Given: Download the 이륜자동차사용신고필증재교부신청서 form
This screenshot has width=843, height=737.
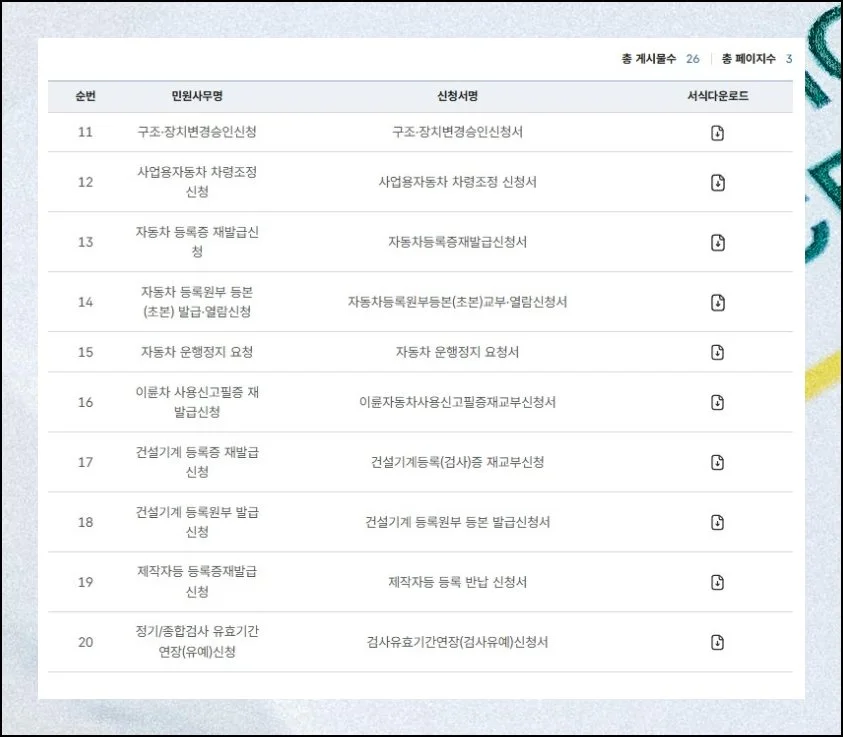Looking at the screenshot, I should pos(717,403).
